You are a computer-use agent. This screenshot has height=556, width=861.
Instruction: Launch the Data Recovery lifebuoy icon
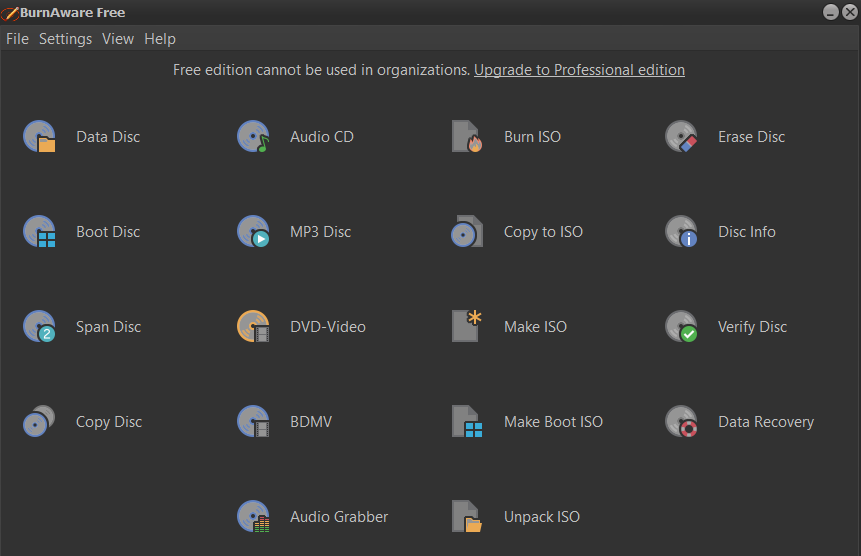(681, 421)
